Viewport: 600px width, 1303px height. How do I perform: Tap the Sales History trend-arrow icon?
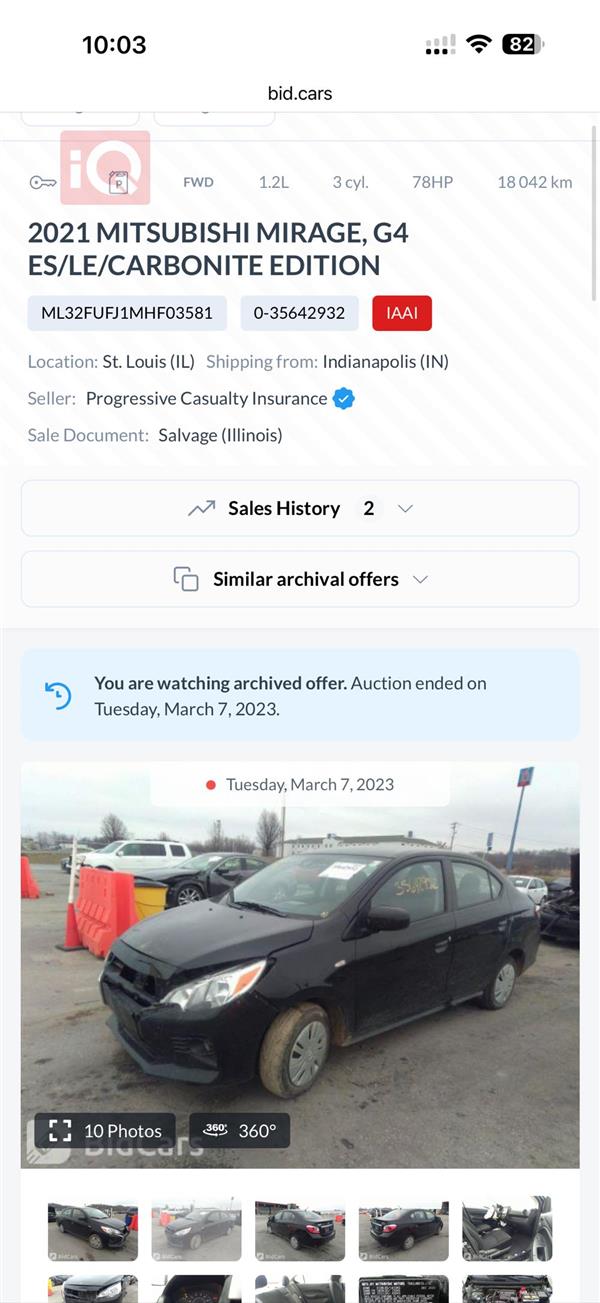201,508
